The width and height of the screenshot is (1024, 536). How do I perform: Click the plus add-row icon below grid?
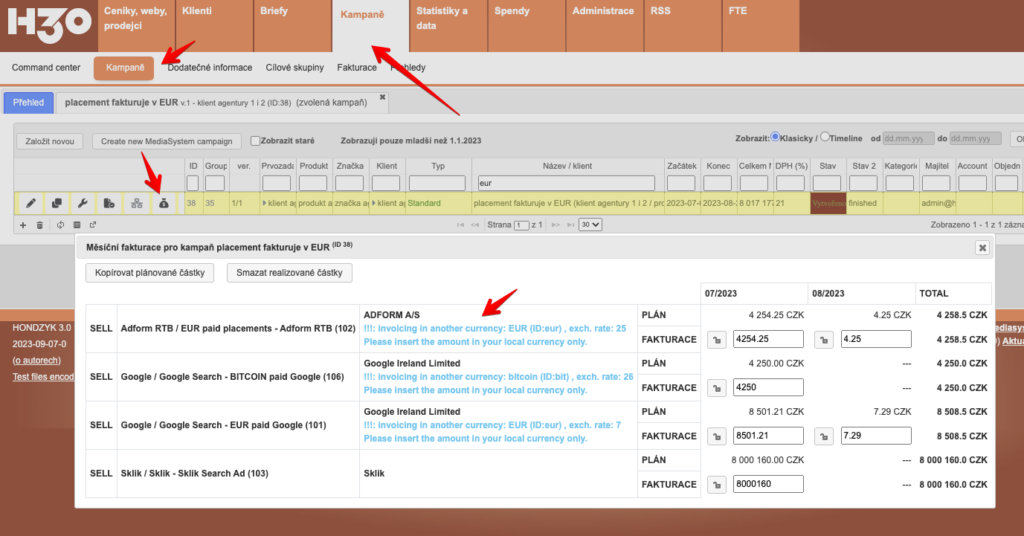pyautogui.click(x=23, y=225)
